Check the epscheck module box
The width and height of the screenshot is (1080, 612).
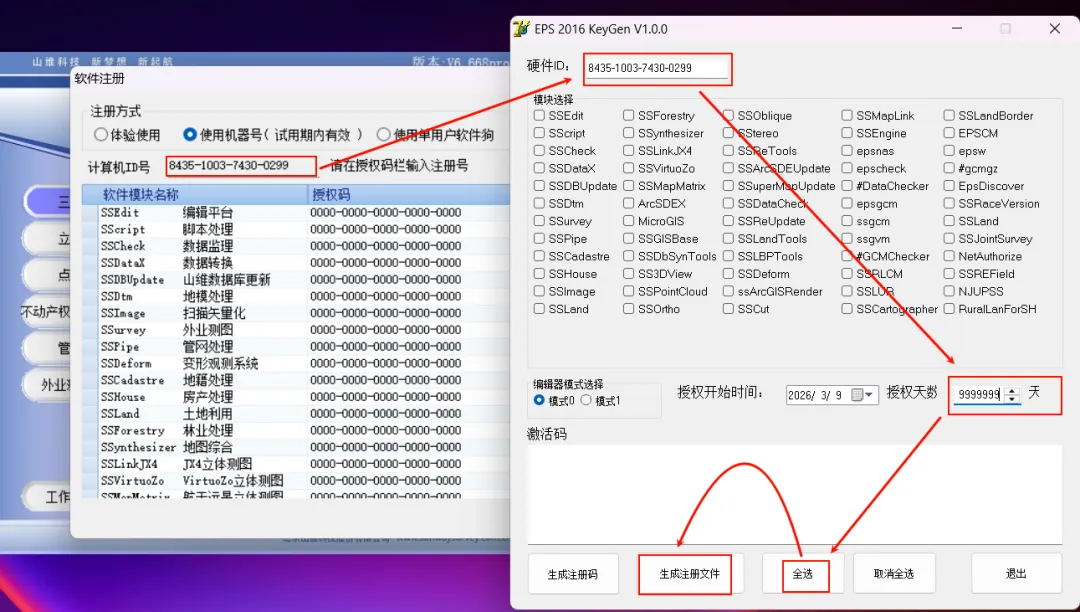pyautogui.click(x=847, y=168)
